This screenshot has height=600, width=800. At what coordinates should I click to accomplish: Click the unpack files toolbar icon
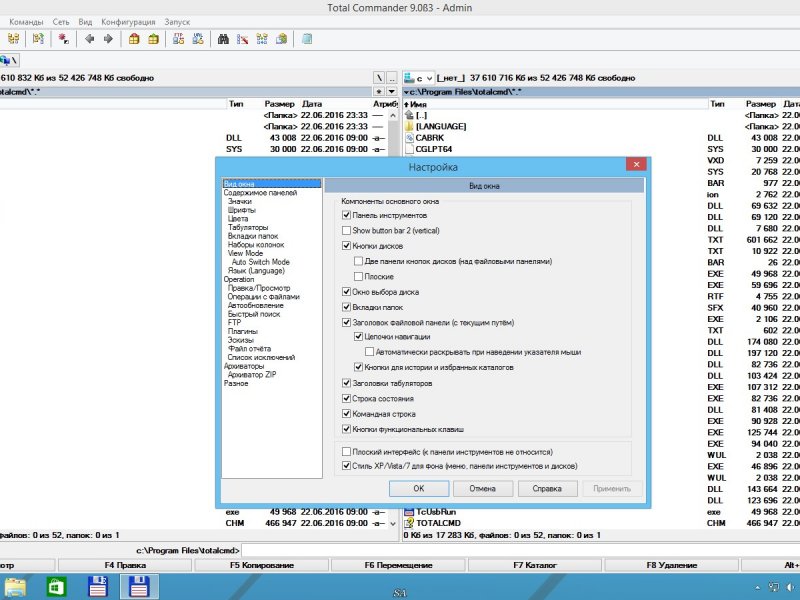coord(153,39)
